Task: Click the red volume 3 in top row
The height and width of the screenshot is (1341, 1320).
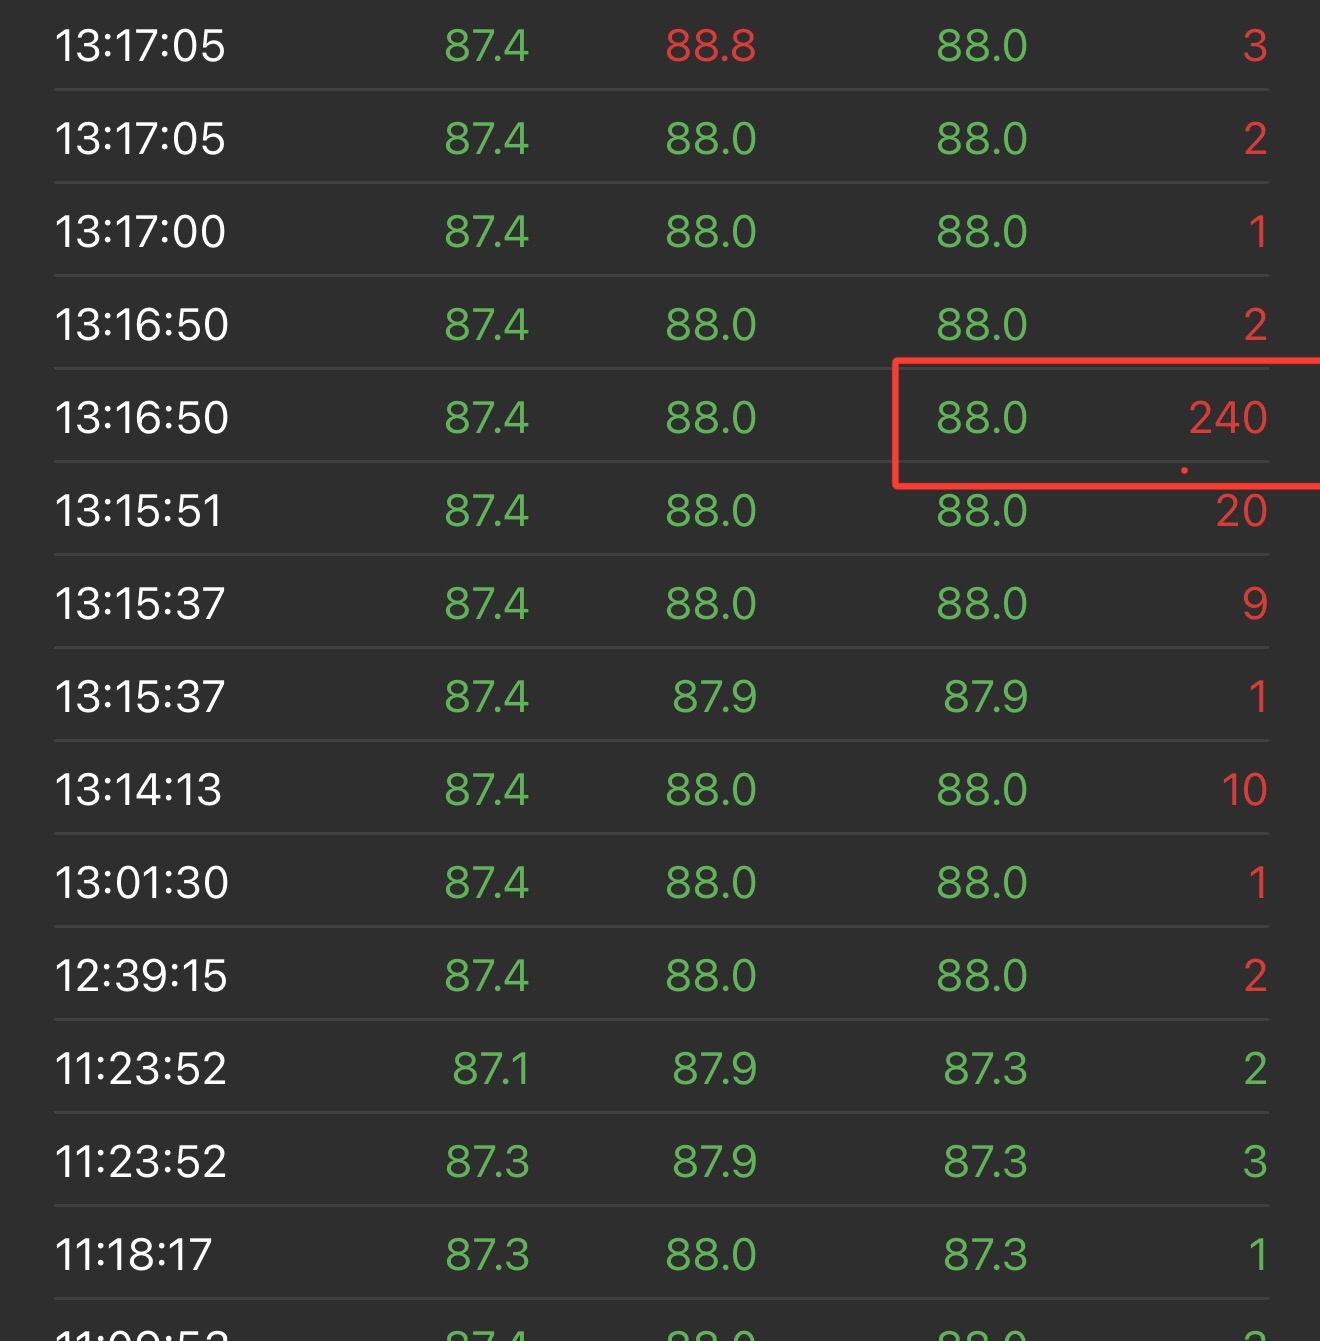Action: pyautogui.click(x=1255, y=46)
